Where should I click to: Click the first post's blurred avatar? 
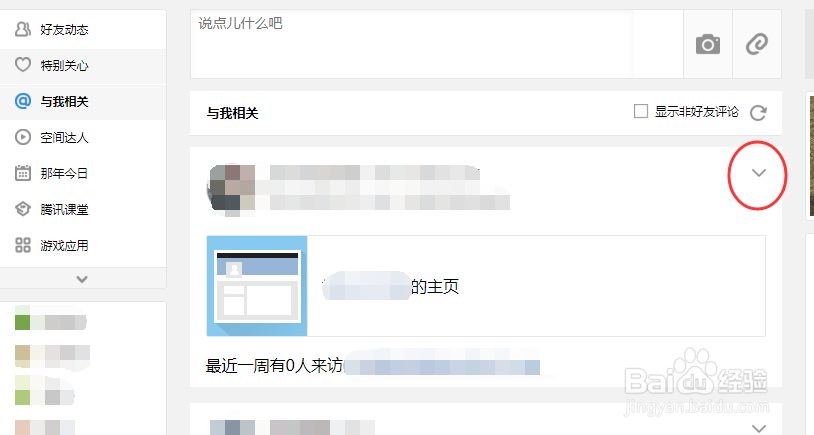tap(231, 189)
